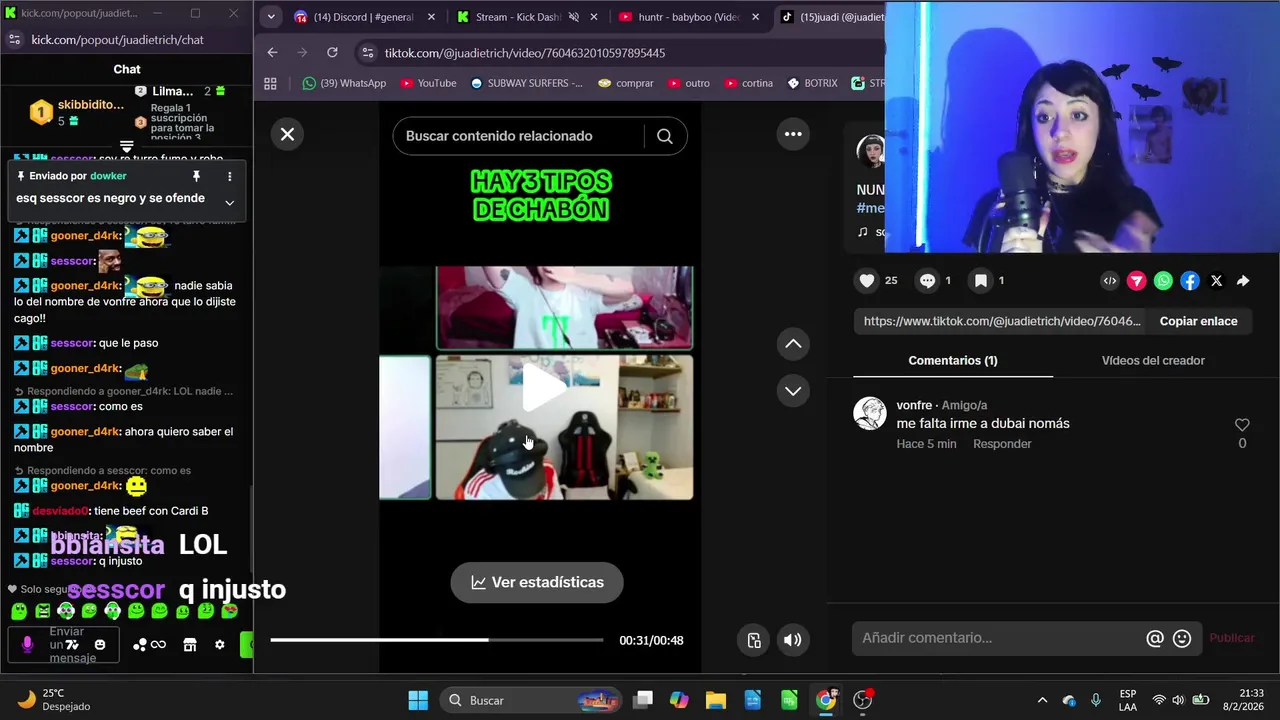Viewport: 1280px width, 720px height.
Task: Switch to Vídeos del creador tab
Action: pos(1153,360)
